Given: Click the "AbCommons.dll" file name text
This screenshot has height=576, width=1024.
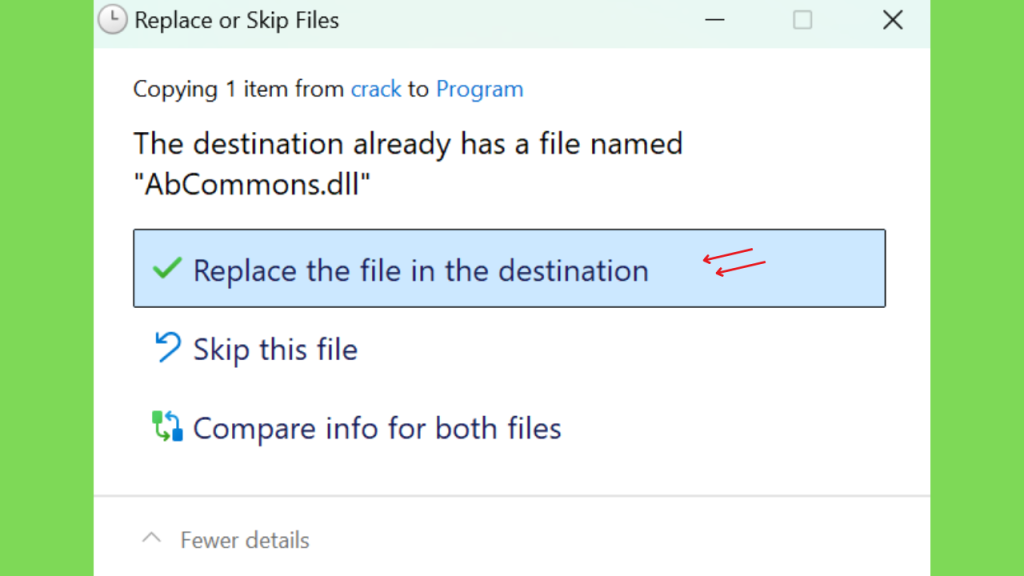Looking at the screenshot, I should [x=252, y=184].
